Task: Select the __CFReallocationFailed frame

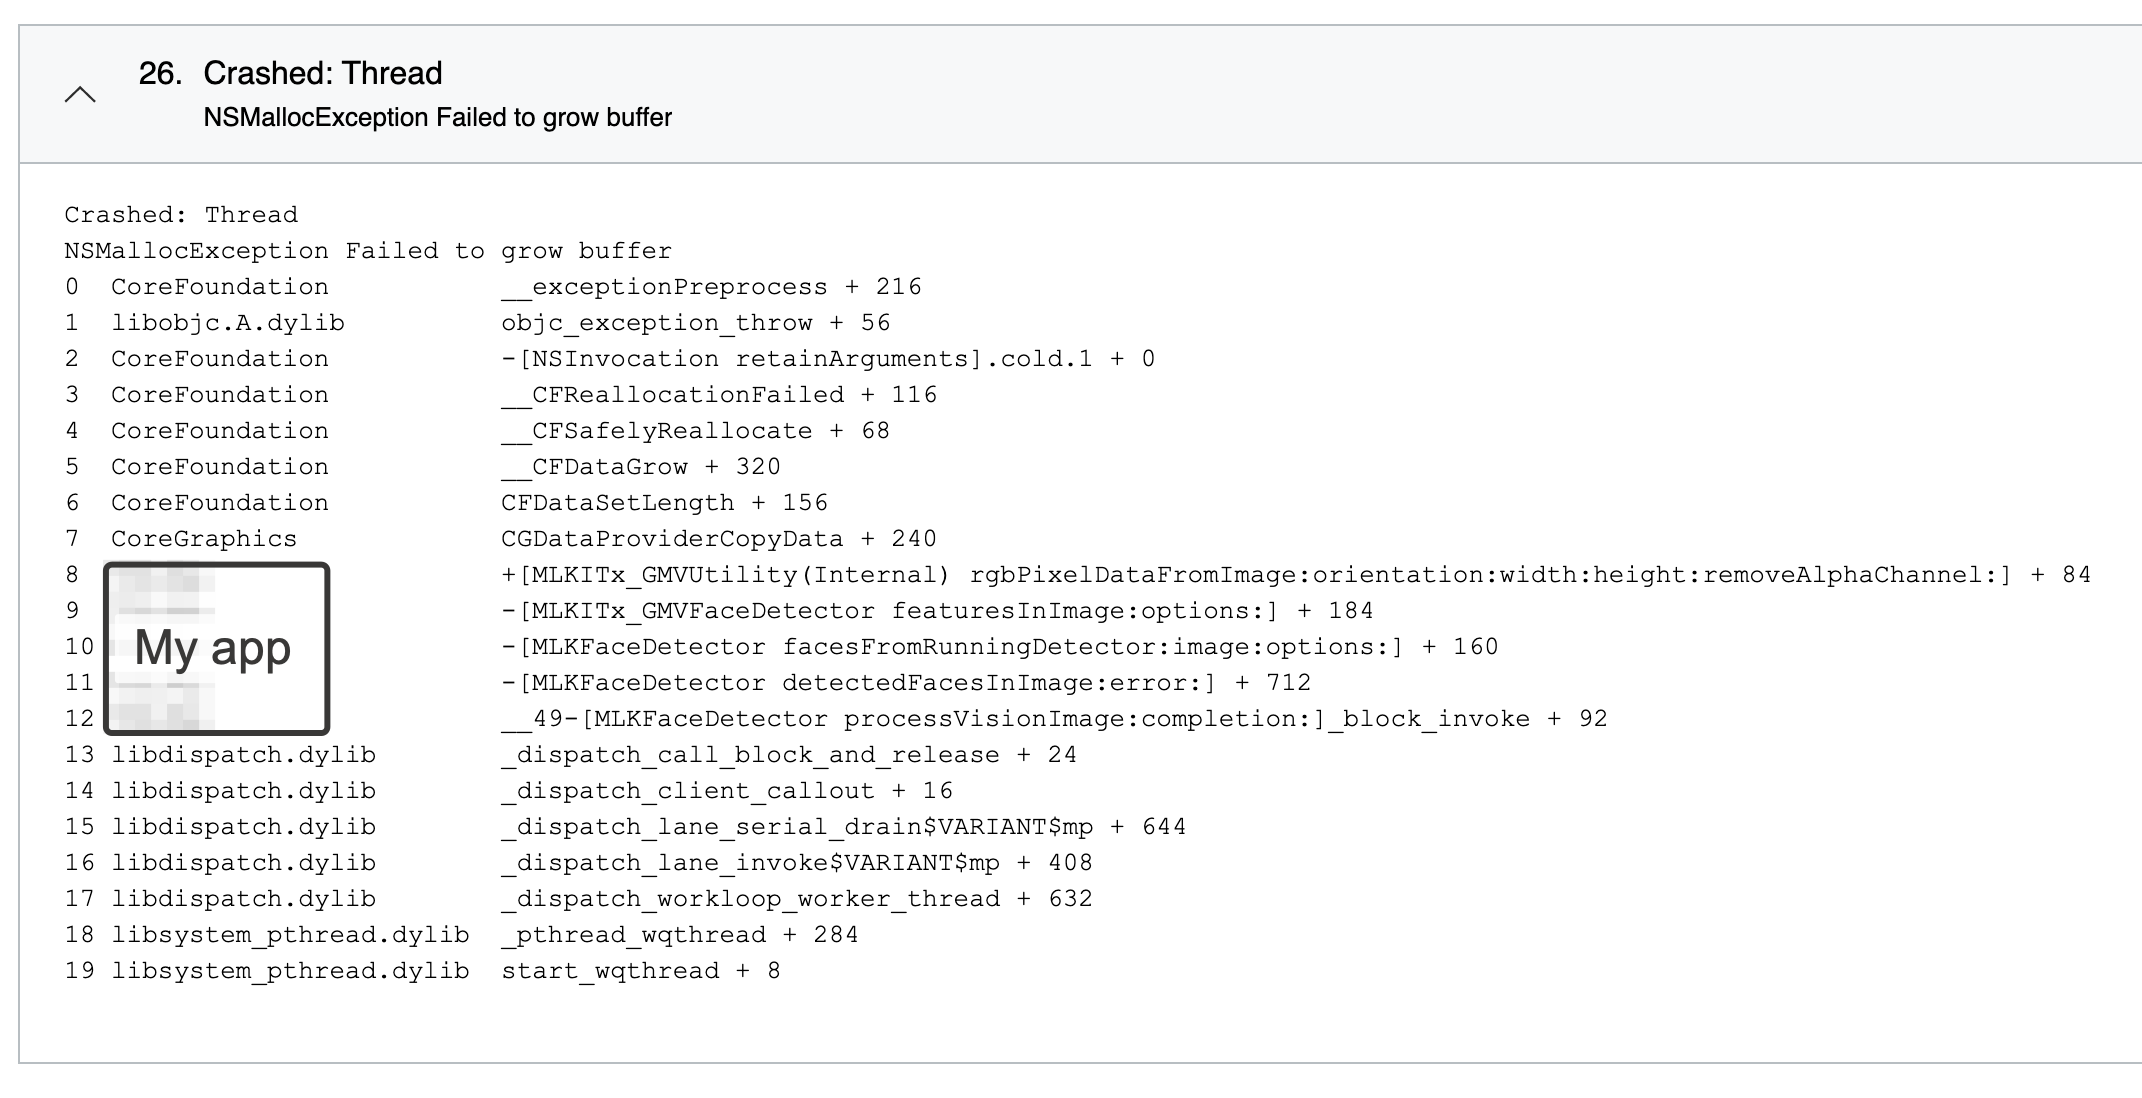Action: (719, 394)
